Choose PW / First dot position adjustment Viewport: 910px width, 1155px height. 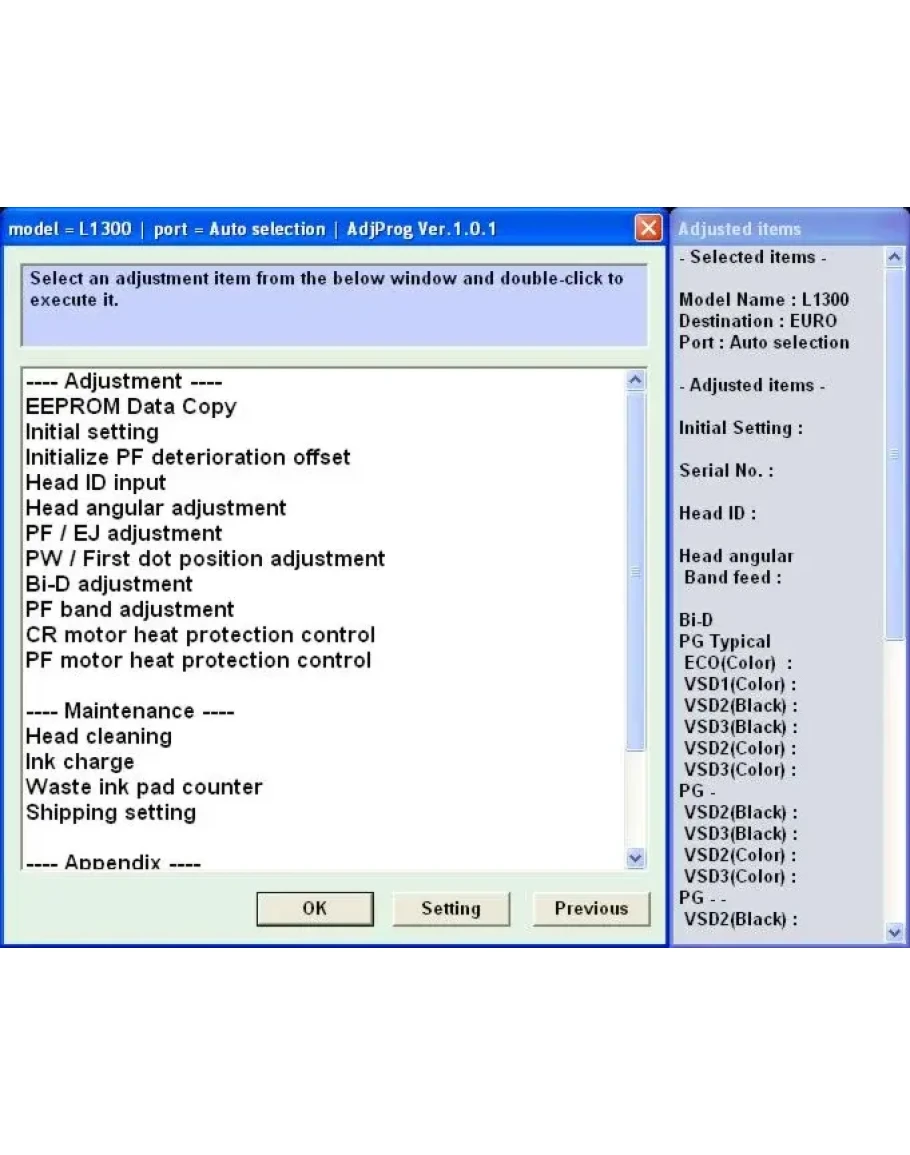tap(205, 559)
